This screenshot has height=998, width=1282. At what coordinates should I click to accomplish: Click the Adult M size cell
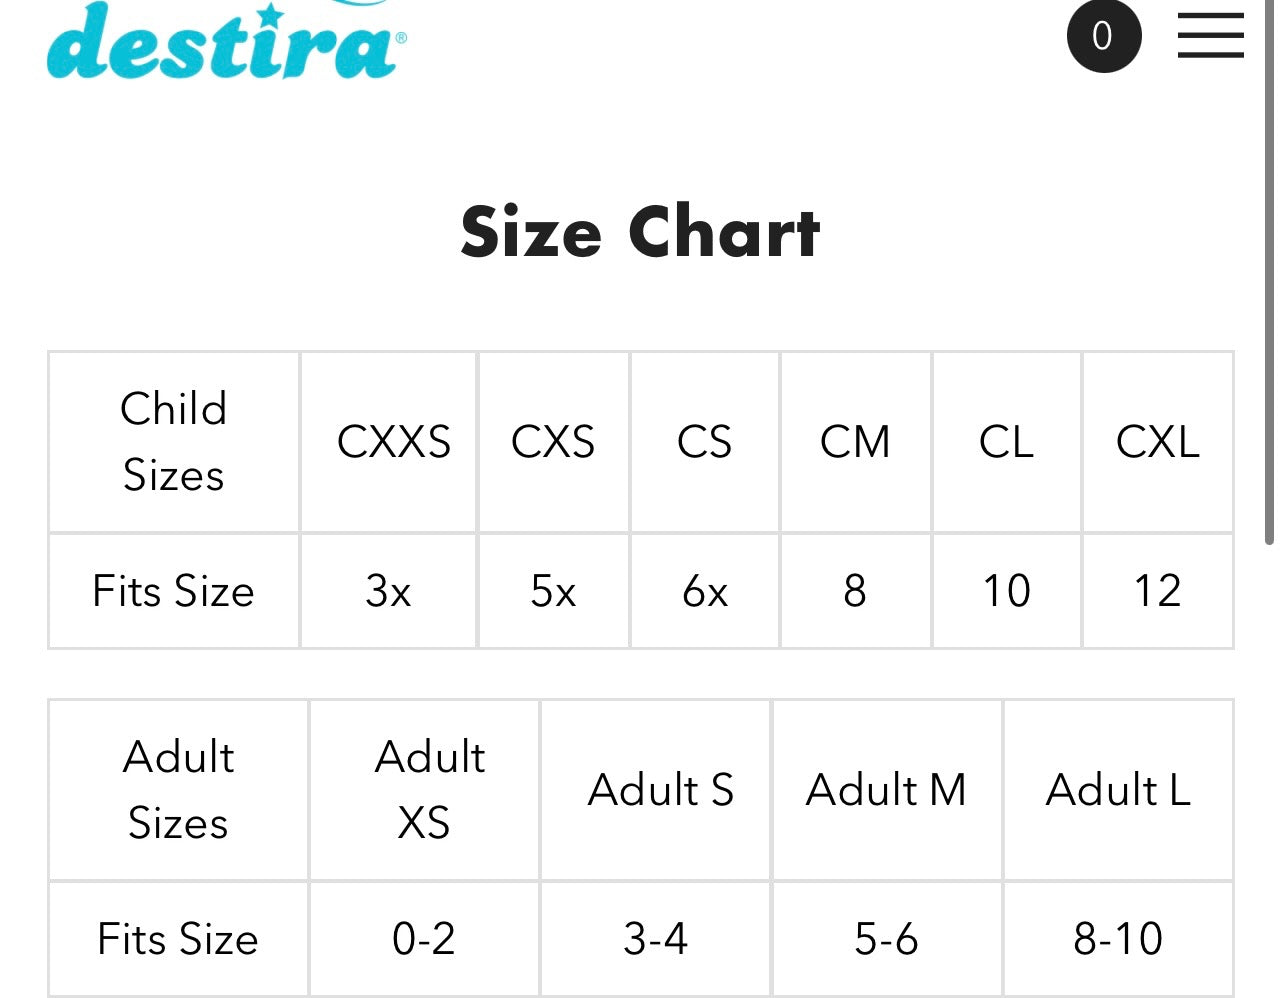[886, 790]
